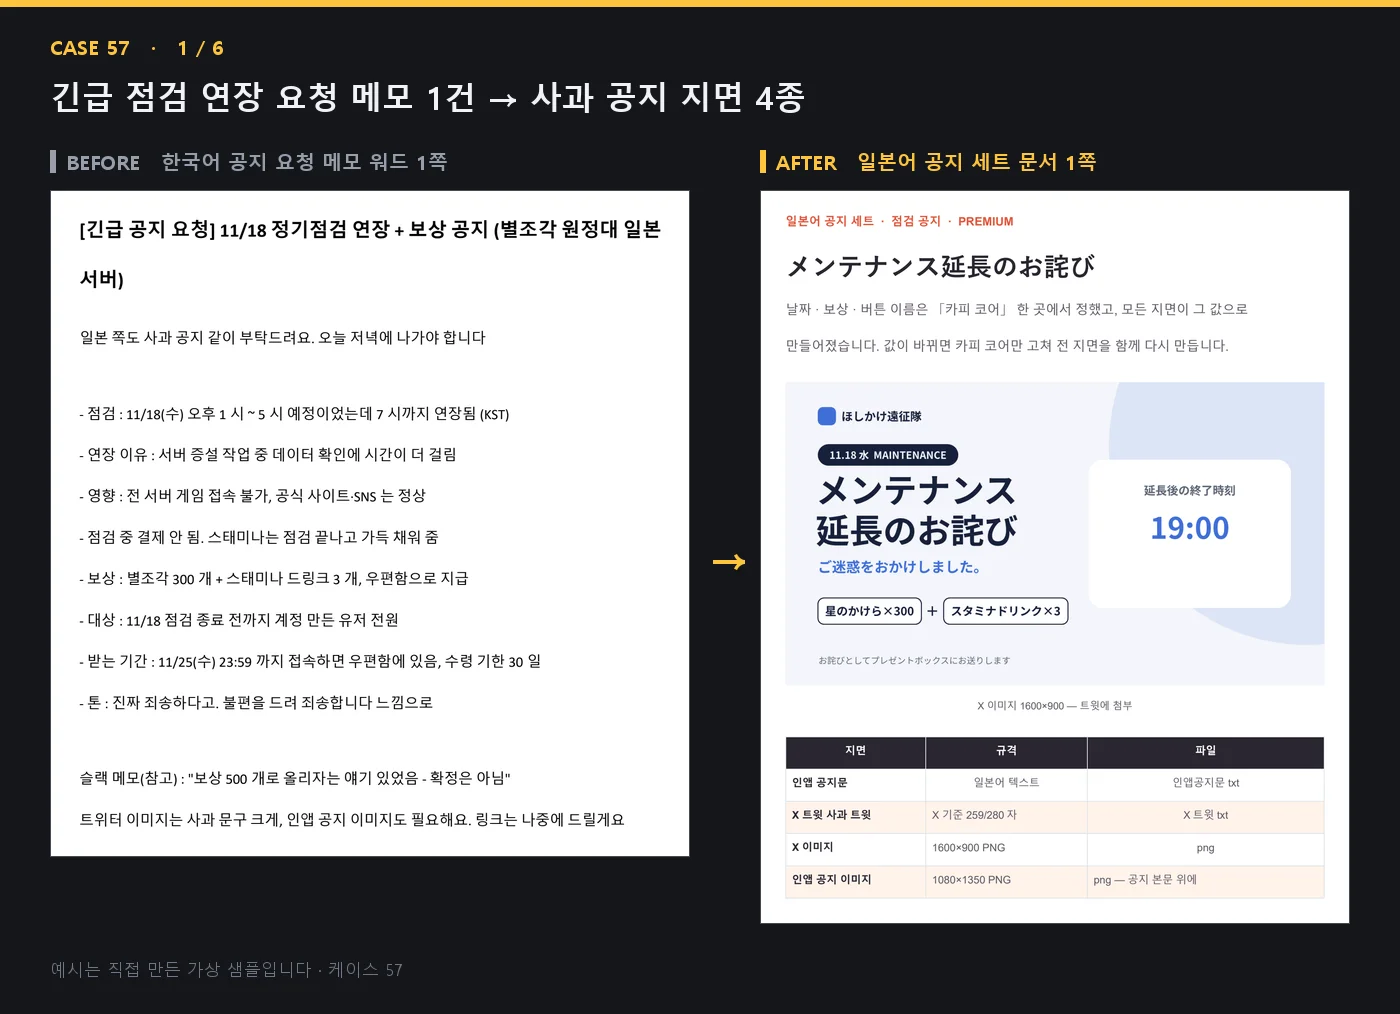The height and width of the screenshot is (1014, 1400).
Task: Click the '1080×1350 PNG' table cell
Action: click(971, 880)
